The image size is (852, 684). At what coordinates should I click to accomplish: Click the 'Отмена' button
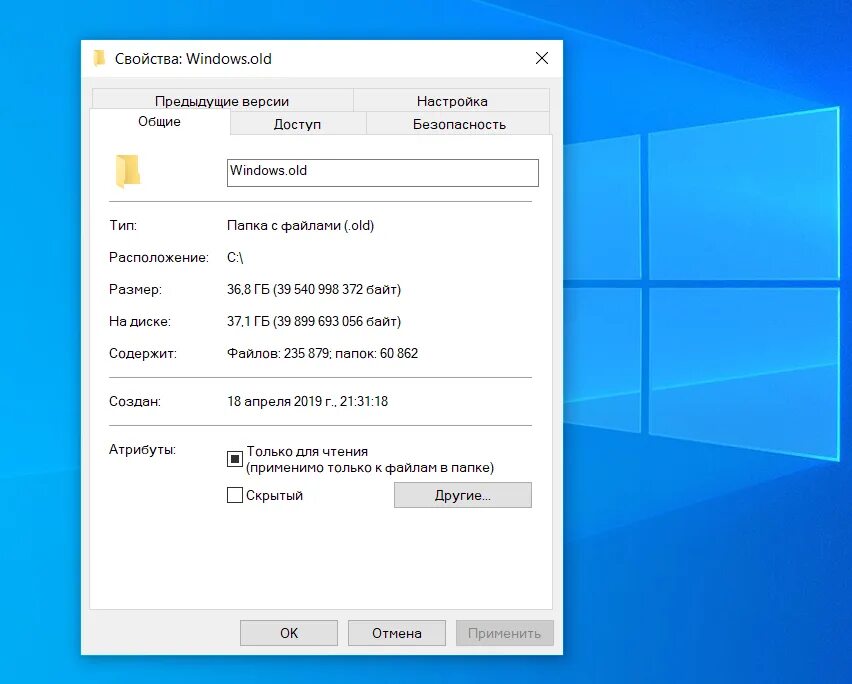point(397,633)
